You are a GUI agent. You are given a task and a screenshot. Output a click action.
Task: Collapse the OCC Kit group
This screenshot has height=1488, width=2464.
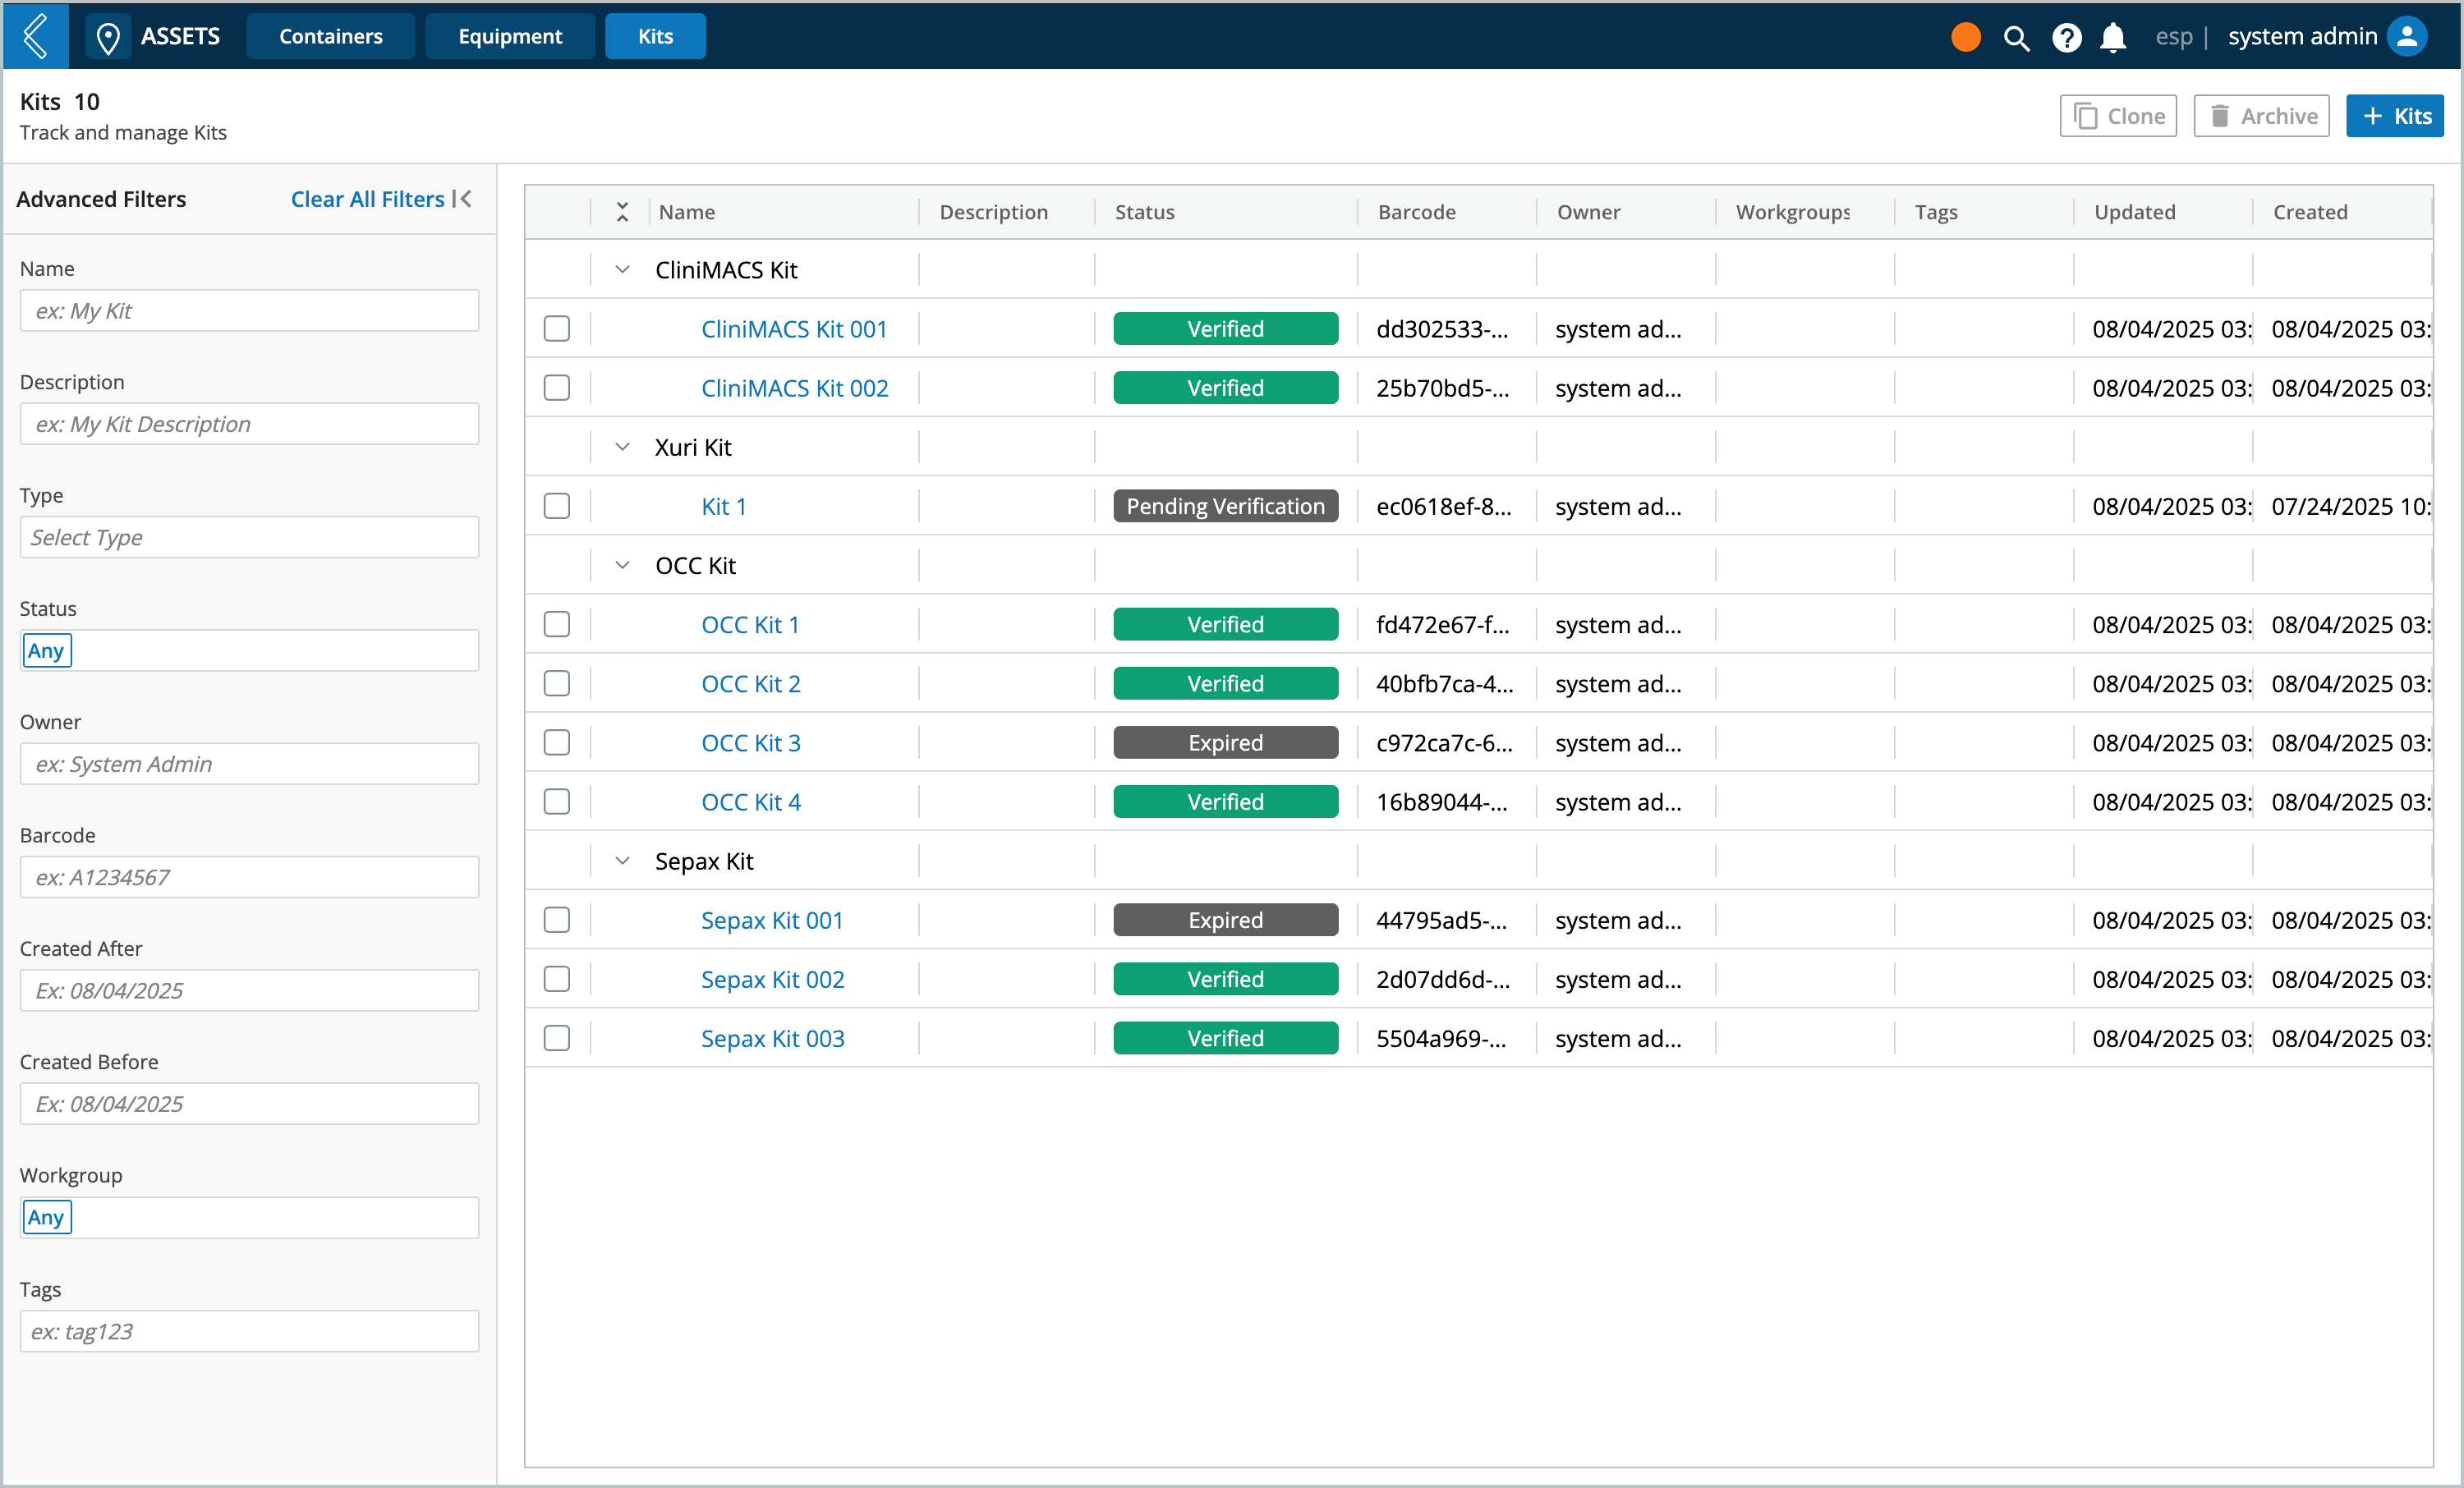pos(622,565)
